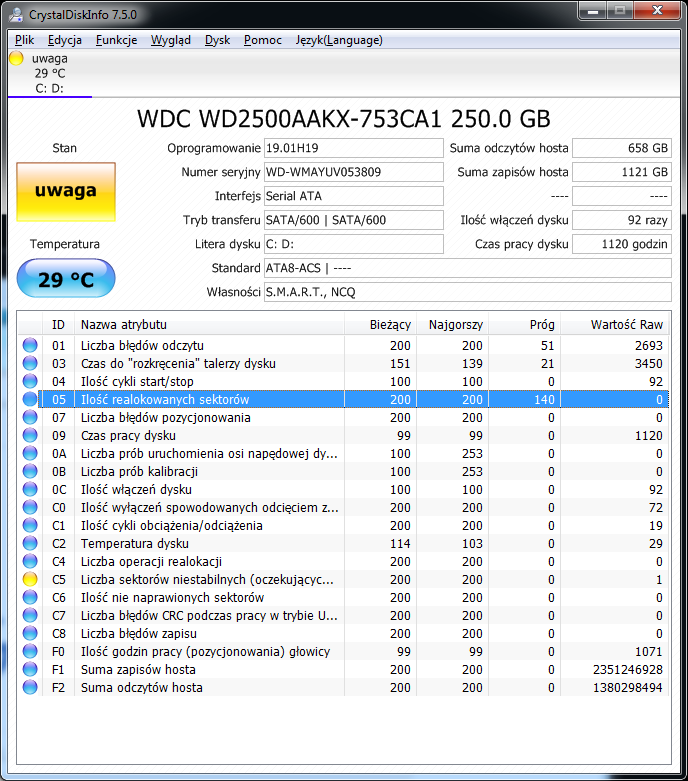
Task: Click the blue status orb for attribute 01
Action: pos(30,345)
